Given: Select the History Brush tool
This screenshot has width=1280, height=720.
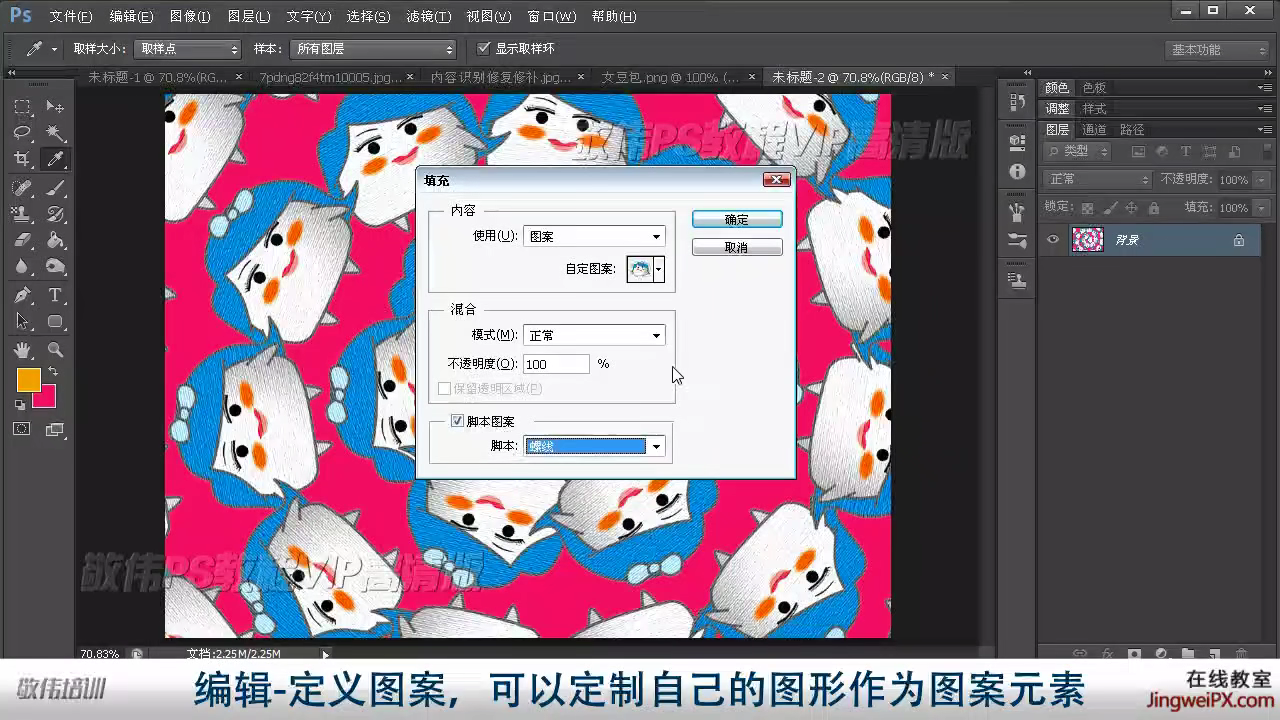Looking at the screenshot, I should tap(55, 214).
